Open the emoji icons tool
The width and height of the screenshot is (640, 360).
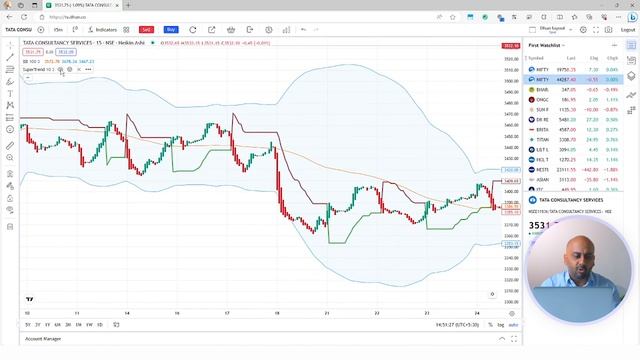tap(10, 129)
